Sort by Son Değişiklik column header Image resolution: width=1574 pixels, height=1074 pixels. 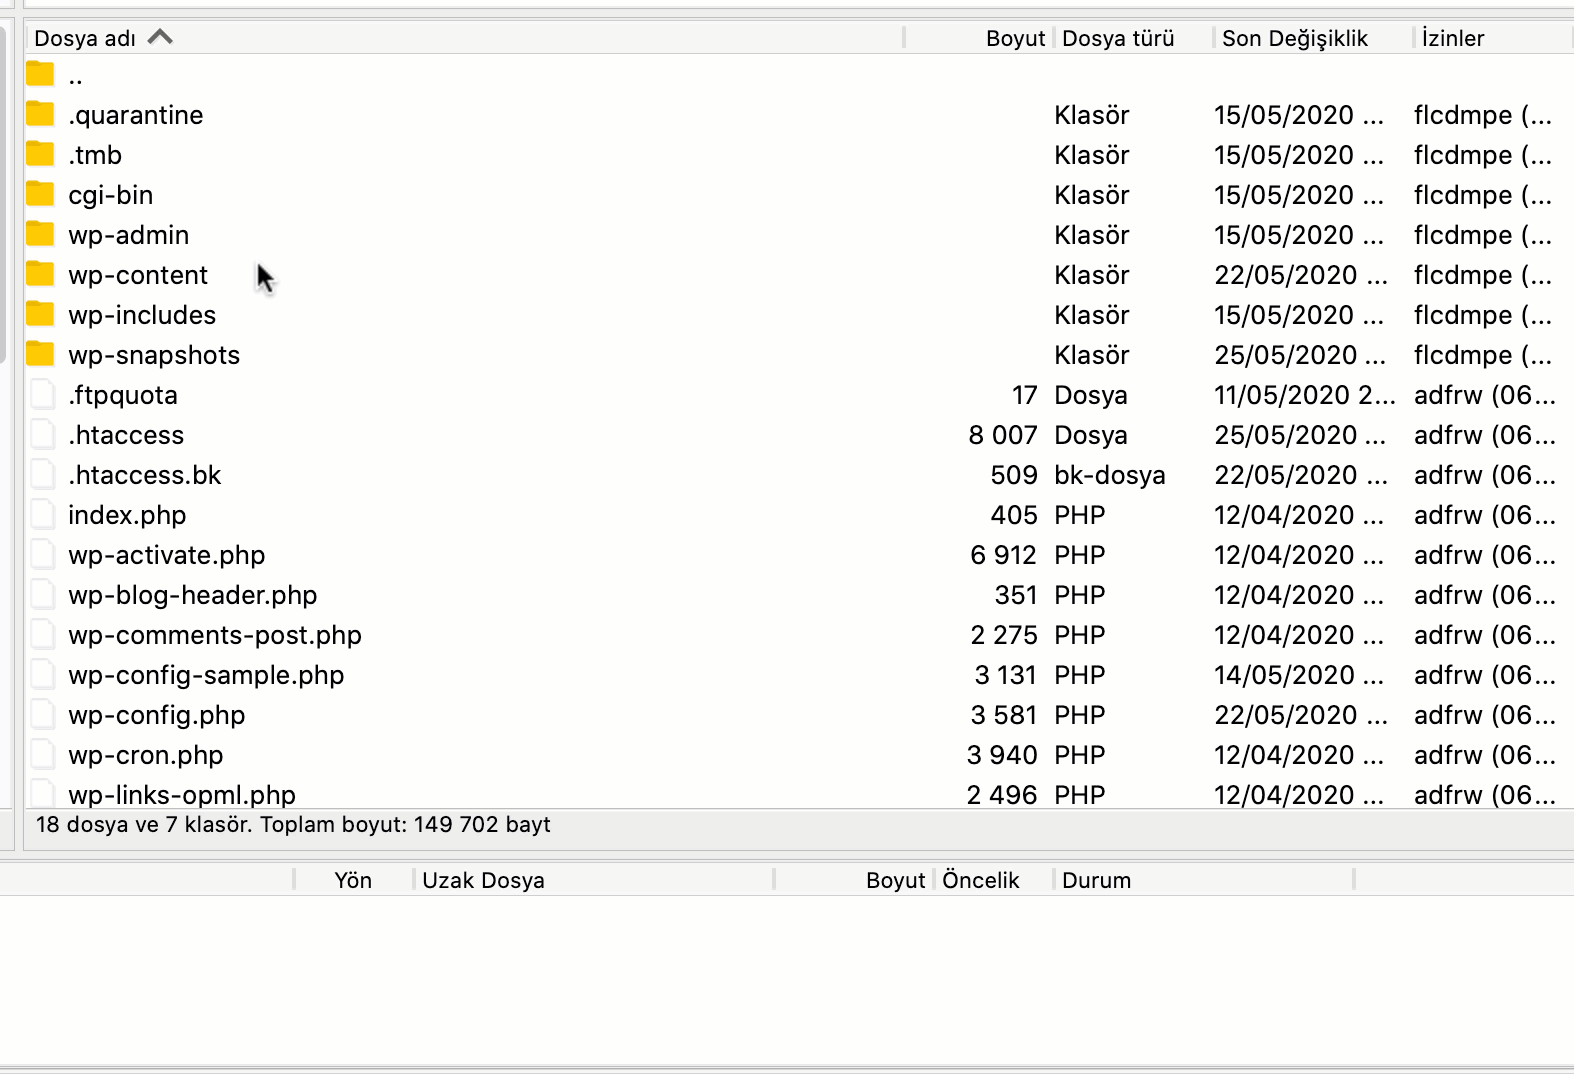1294,38
